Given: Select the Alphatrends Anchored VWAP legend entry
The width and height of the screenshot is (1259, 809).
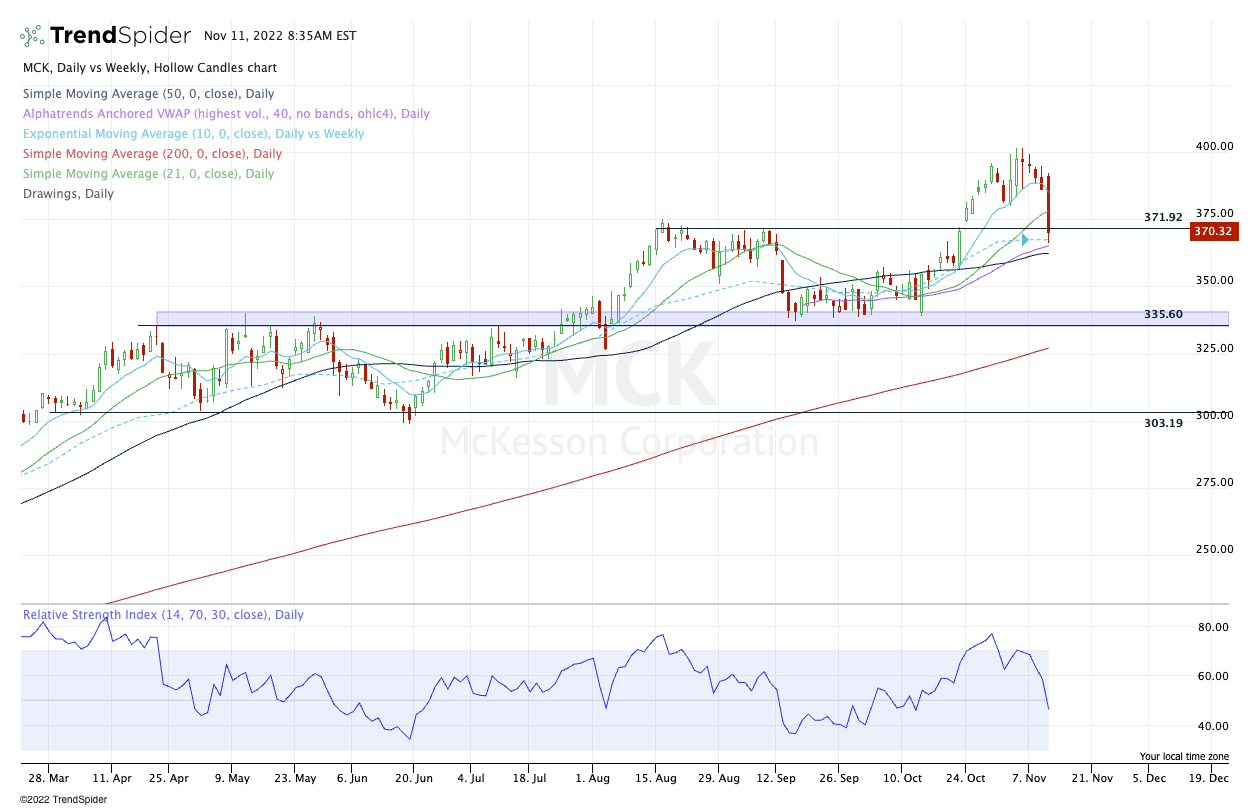Looking at the screenshot, I should 226,114.
